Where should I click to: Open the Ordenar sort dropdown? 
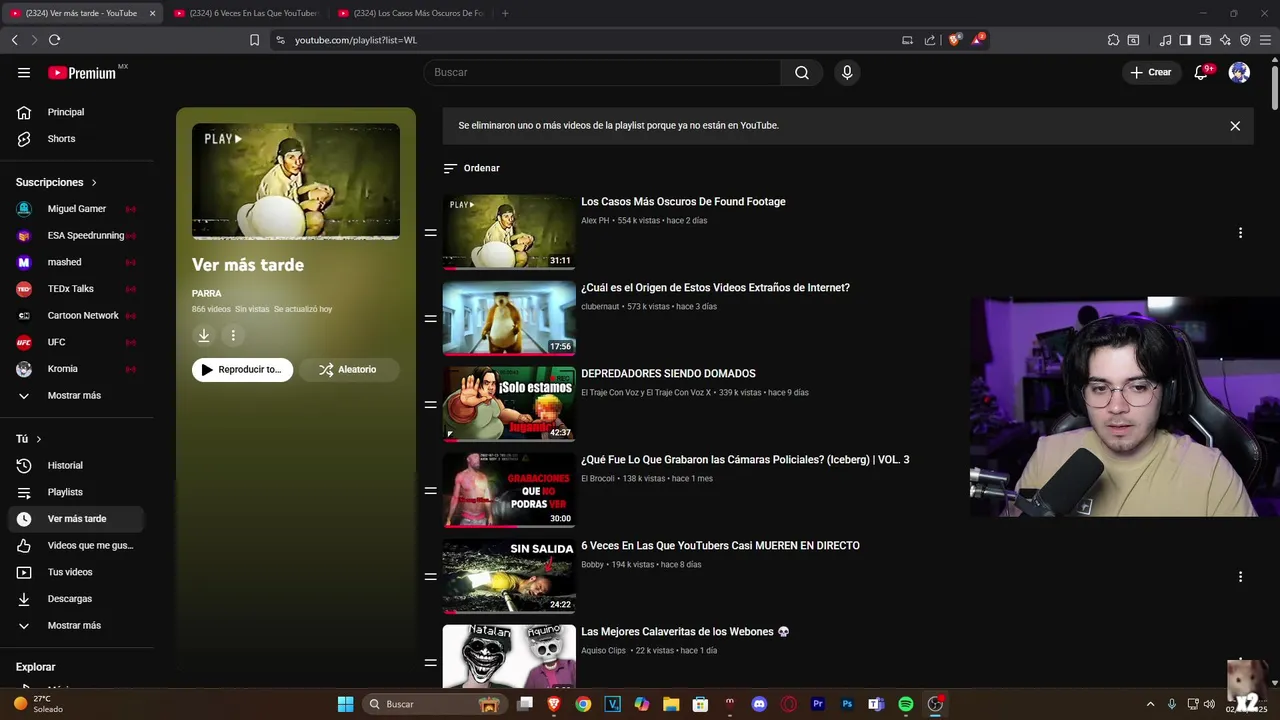click(471, 168)
